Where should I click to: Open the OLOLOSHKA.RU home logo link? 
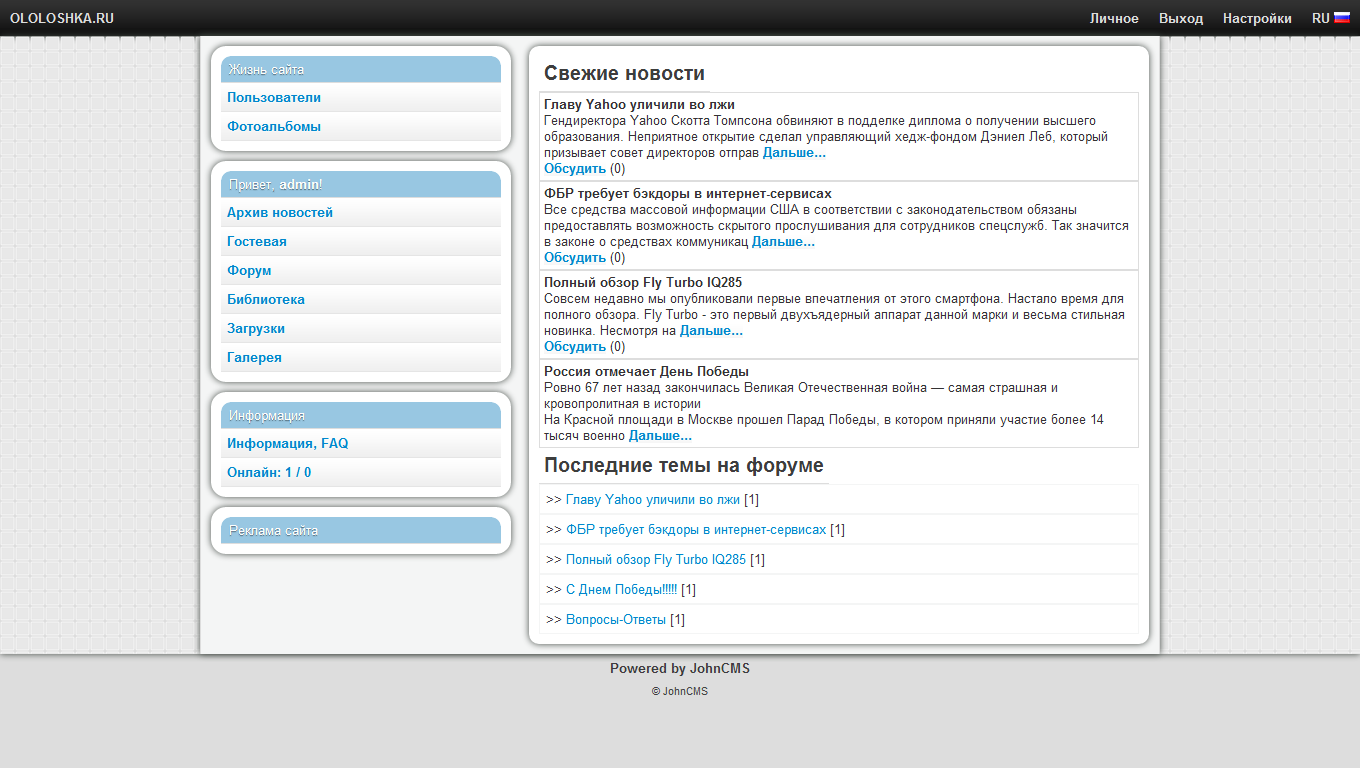(x=62, y=18)
